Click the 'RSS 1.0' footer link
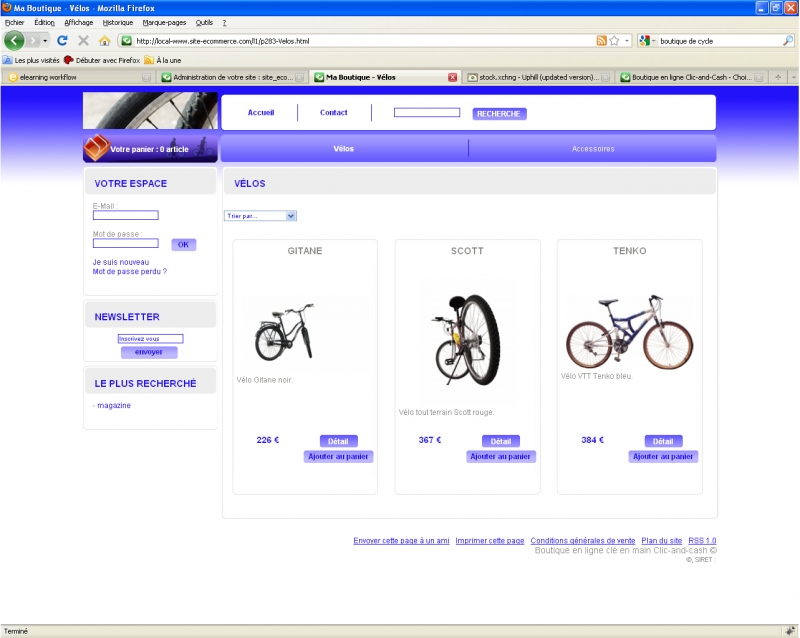The height and width of the screenshot is (638, 800). coord(702,541)
